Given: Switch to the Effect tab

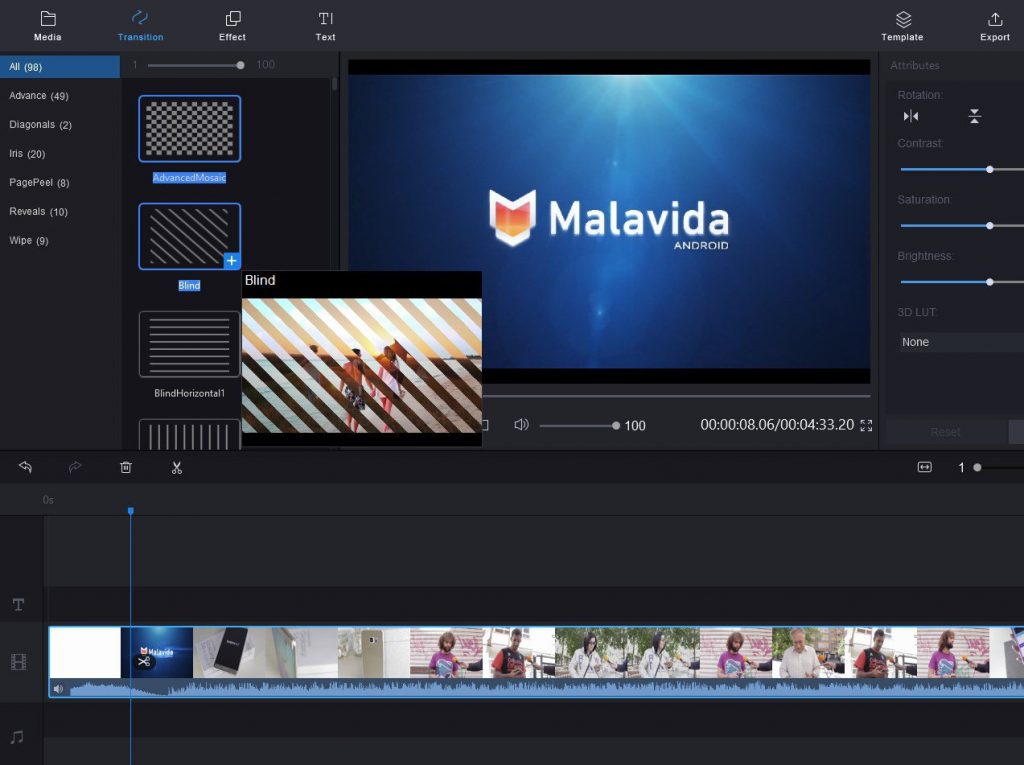Looking at the screenshot, I should [x=231, y=24].
